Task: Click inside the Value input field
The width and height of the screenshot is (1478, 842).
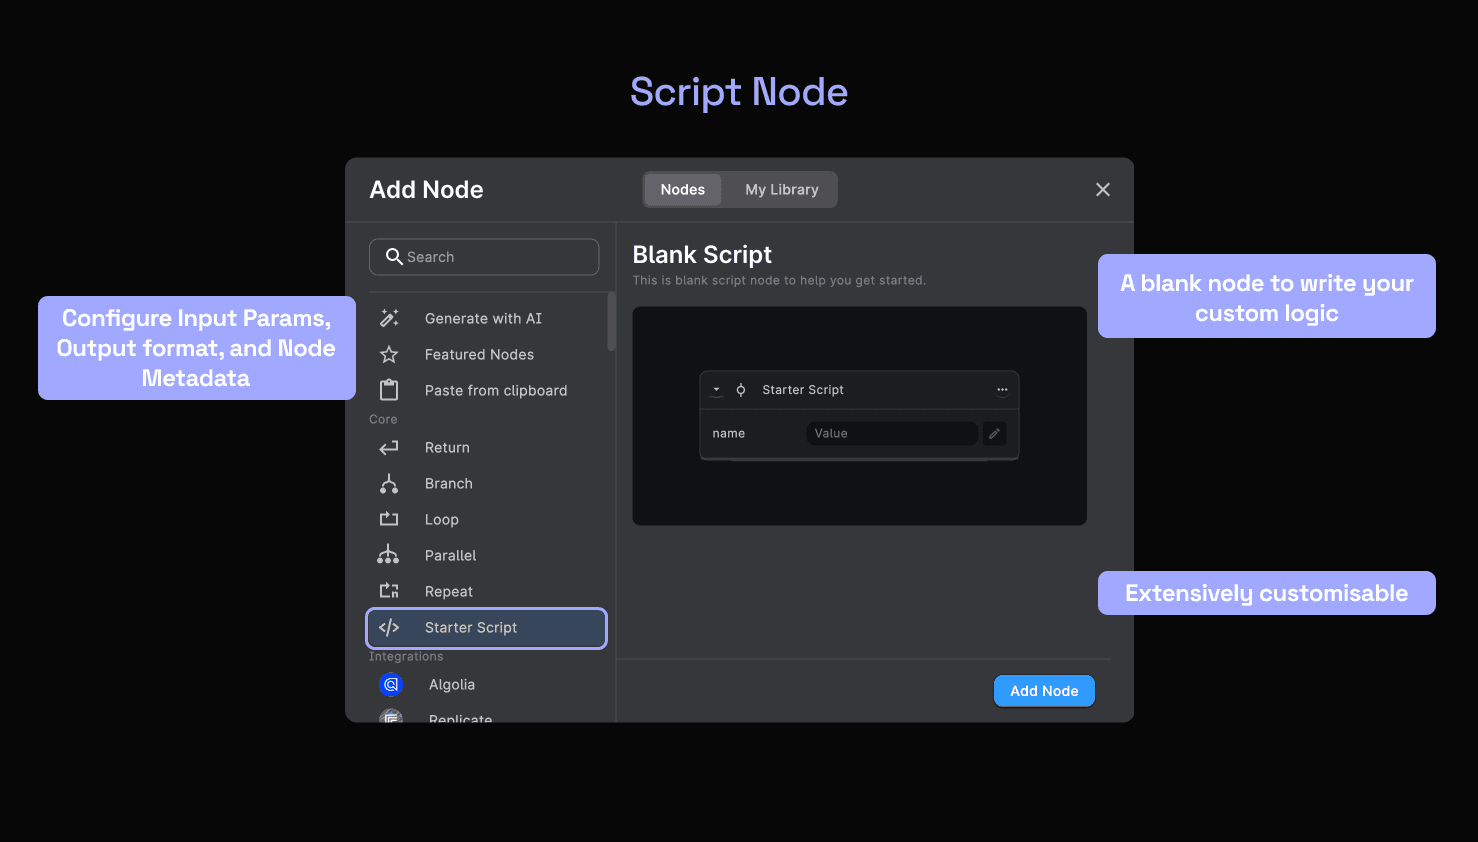Action: (891, 433)
